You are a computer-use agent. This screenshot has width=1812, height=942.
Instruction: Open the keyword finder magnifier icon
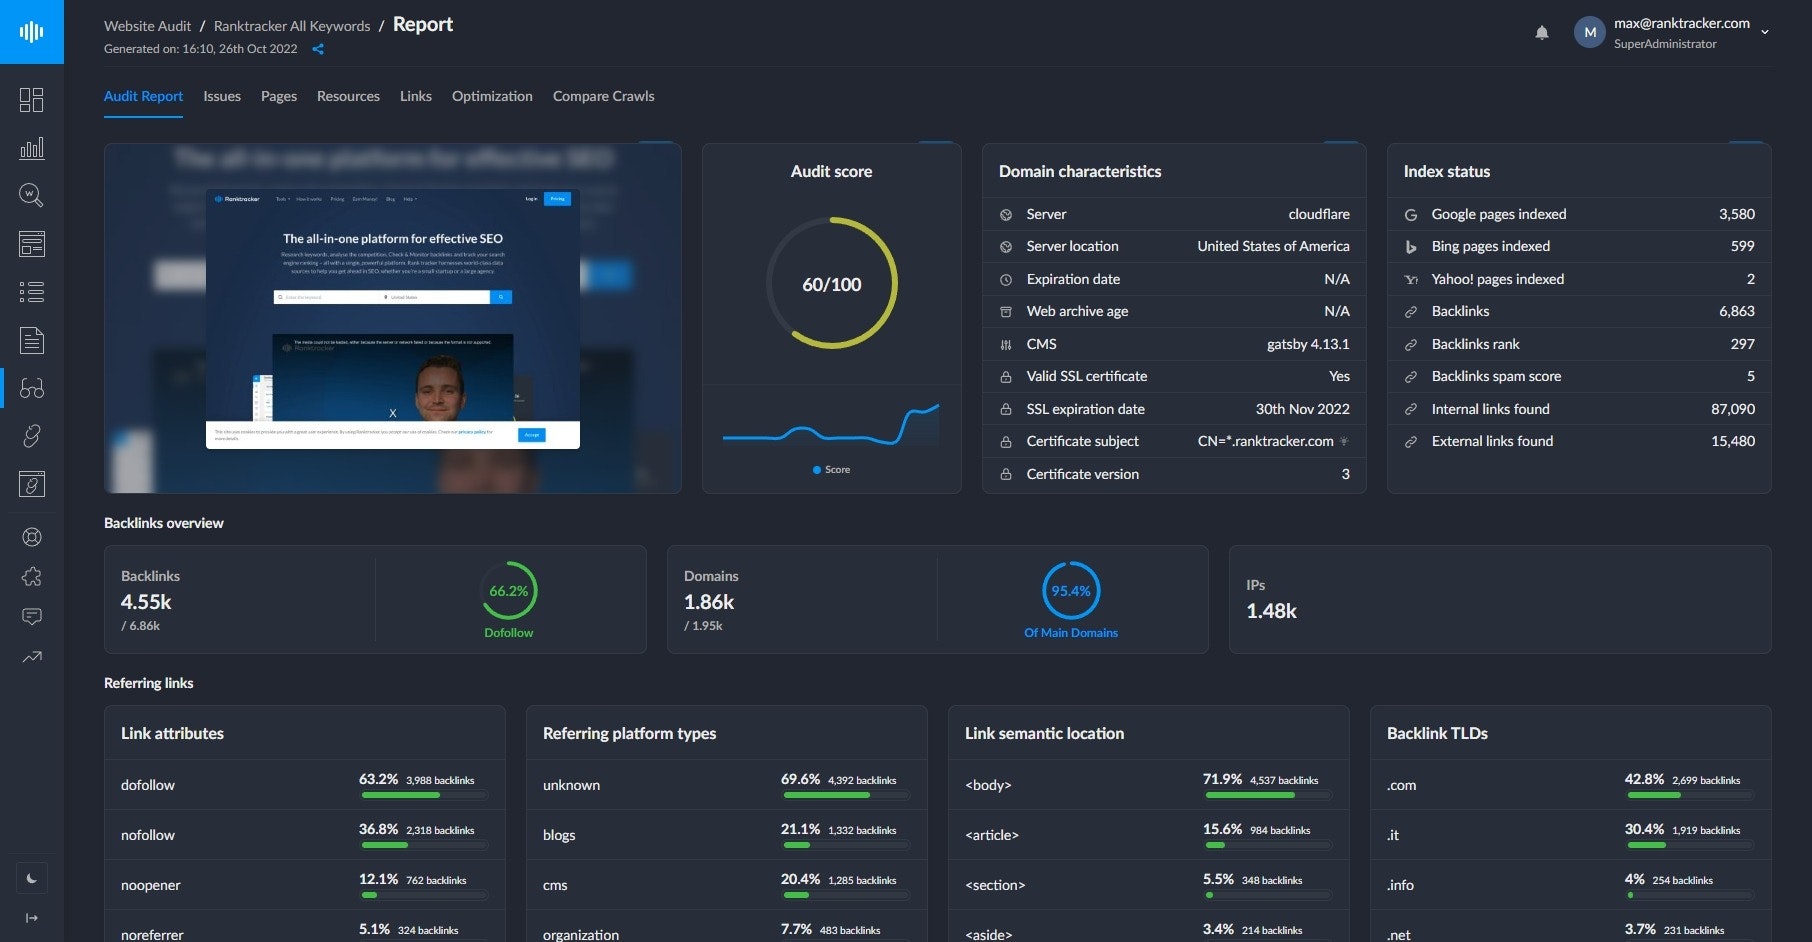[x=32, y=196]
